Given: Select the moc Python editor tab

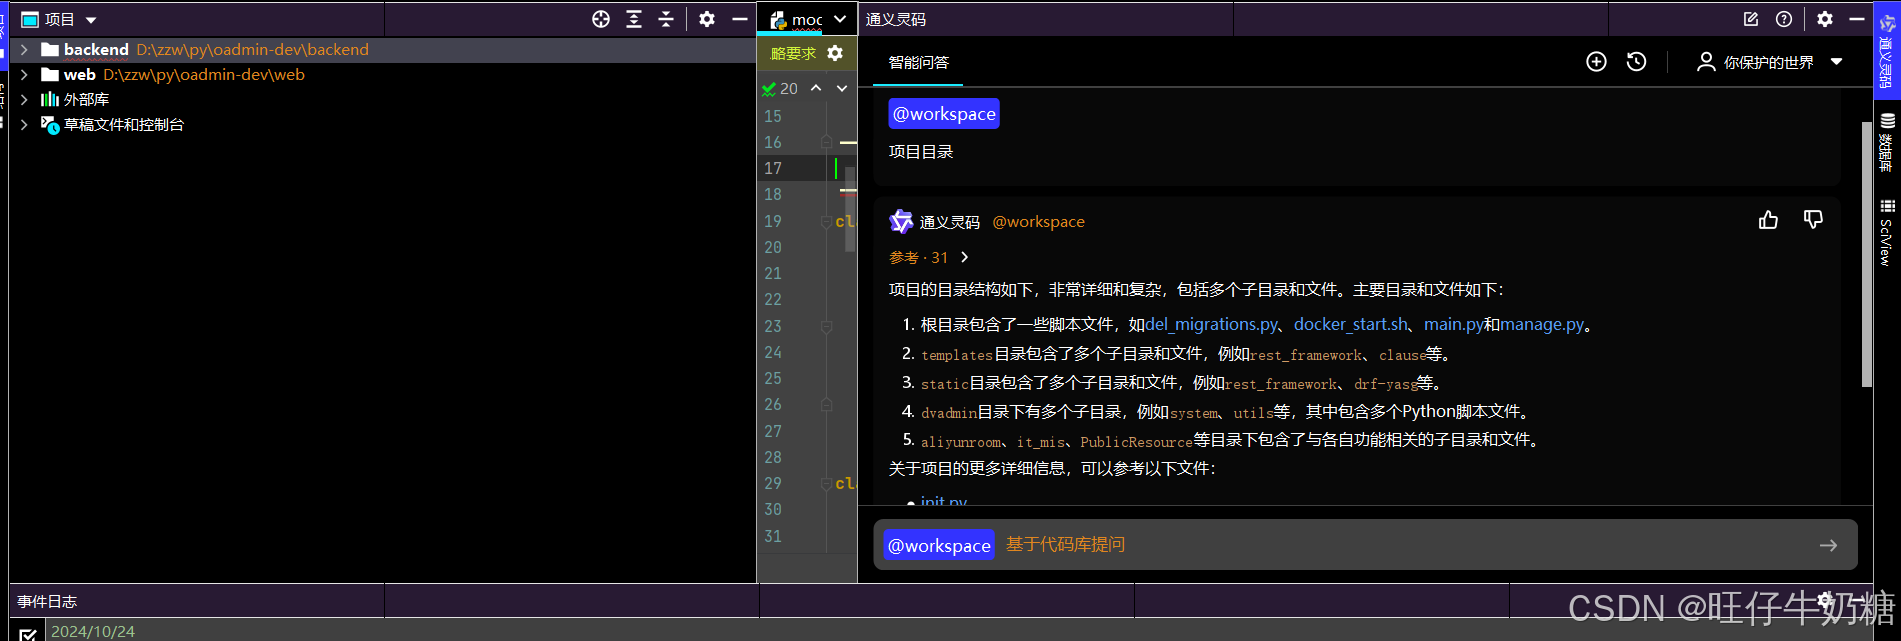Looking at the screenshot, I should [x=797, y=19].
